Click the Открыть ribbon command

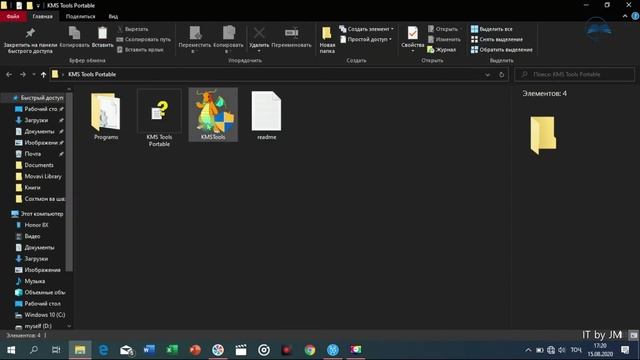pyautogui.click(x=444, y=29)
